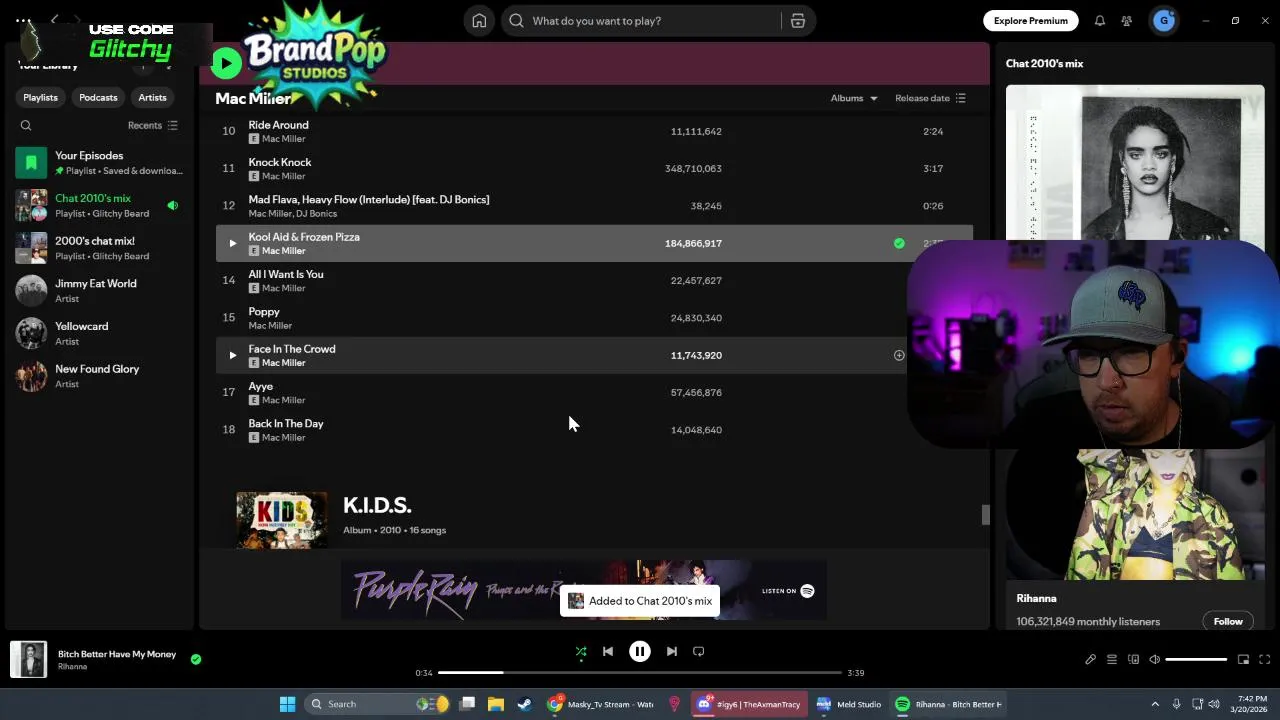Toggle the repeat button

(699, 652)
